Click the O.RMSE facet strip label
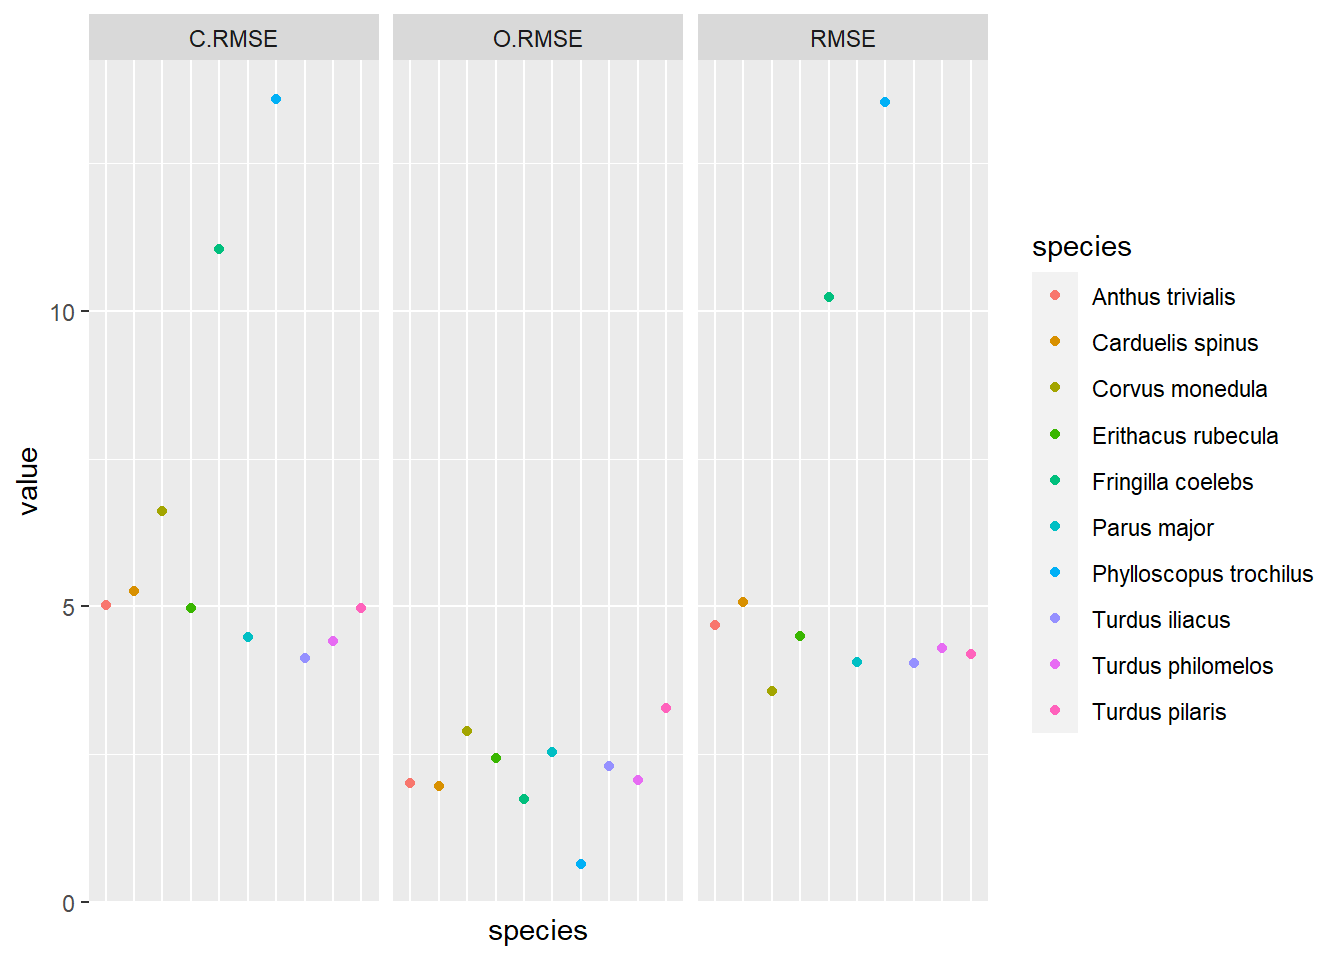The width and height of the screenshot is (1344, 960). [537, 38]
